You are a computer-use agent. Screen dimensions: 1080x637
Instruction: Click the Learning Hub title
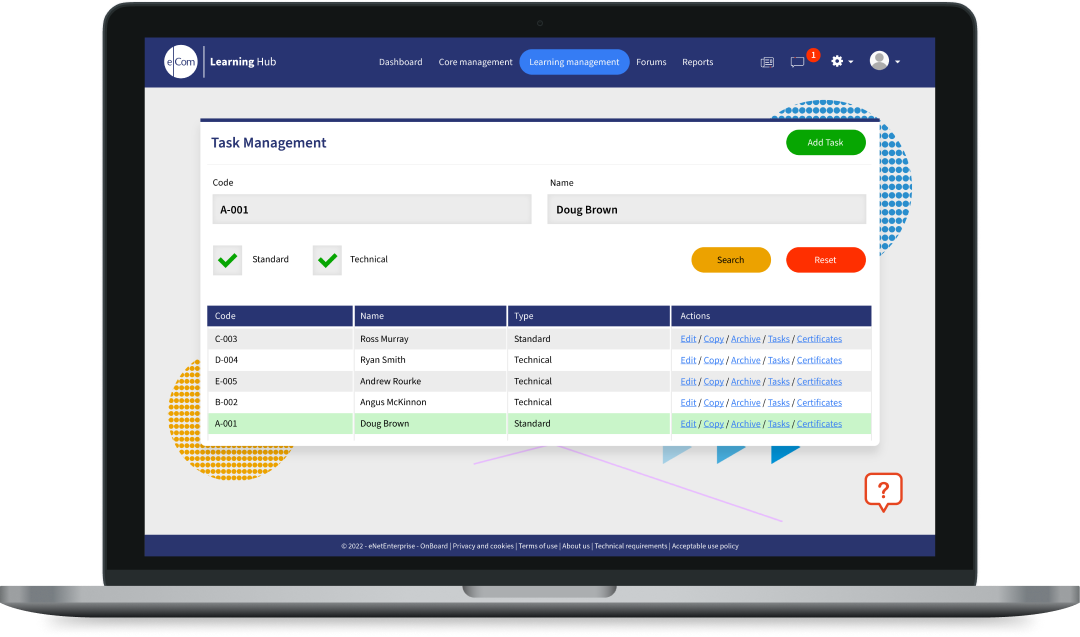tap(243, 61)
